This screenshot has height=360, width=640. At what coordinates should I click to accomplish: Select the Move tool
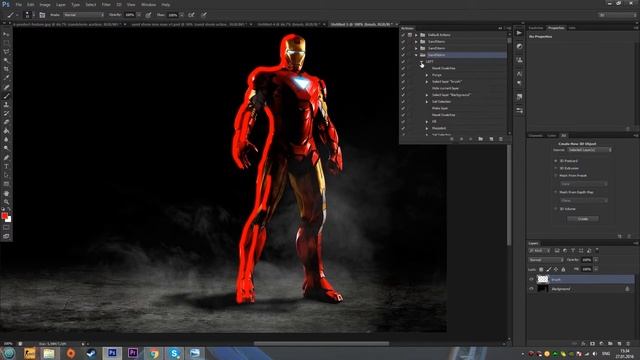(6, 34)
